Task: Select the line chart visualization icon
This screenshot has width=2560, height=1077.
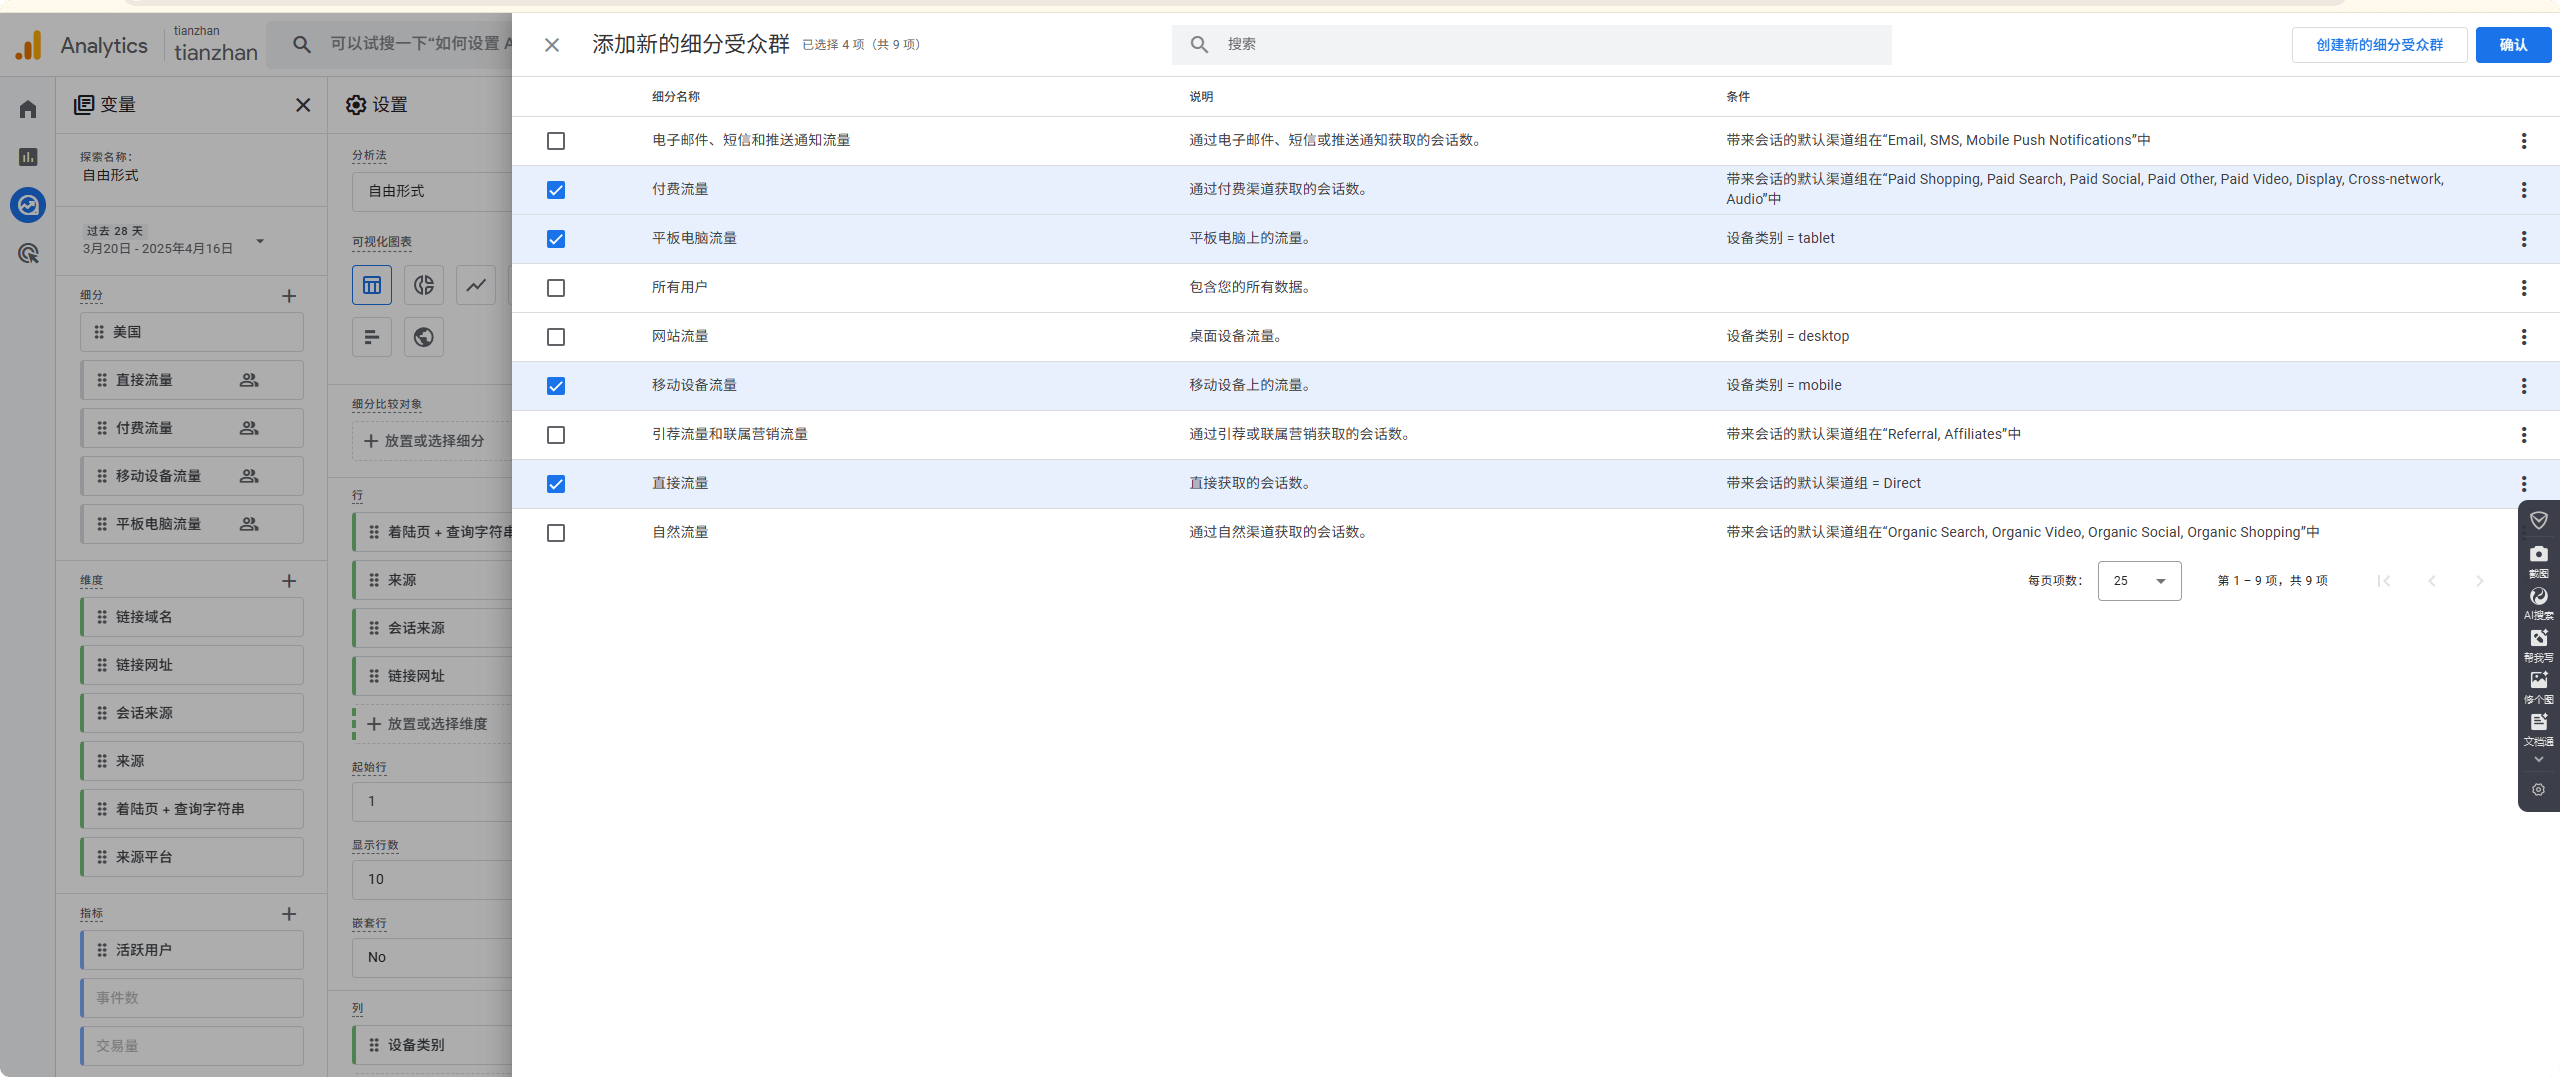Action: [476, 285]
